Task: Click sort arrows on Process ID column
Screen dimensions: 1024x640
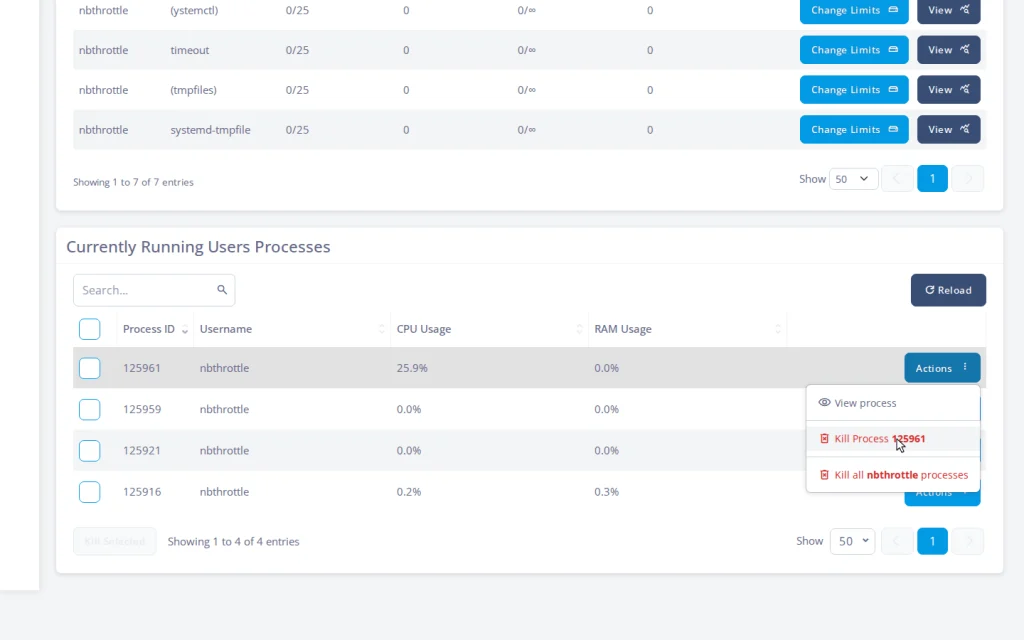Action: pyautogui.click(x=185, y=330)
